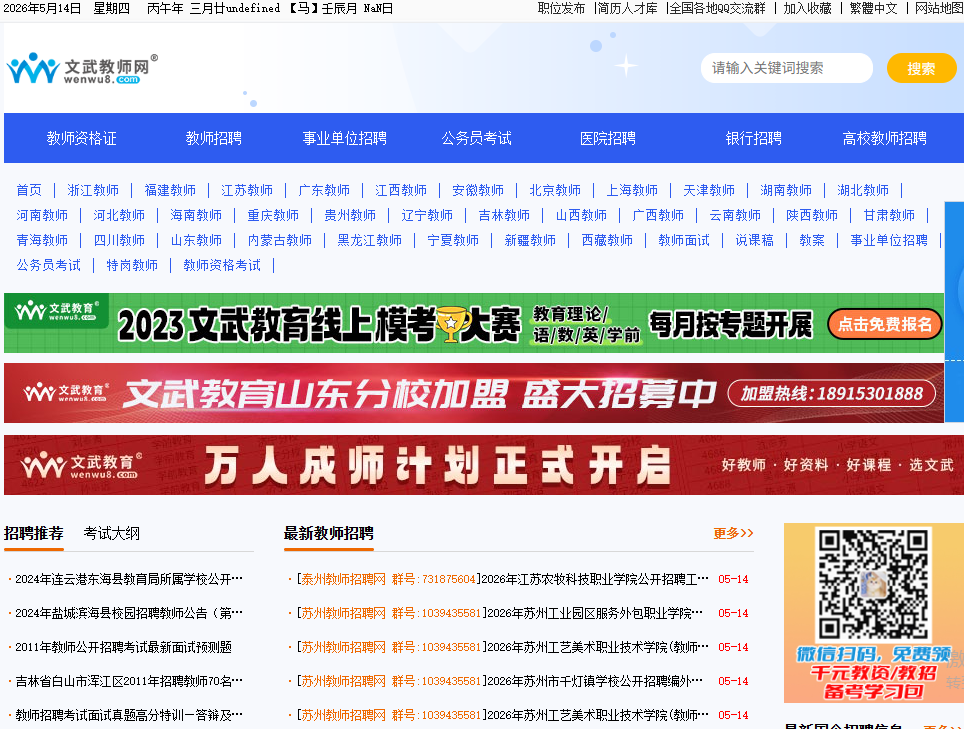Open 北京教师 regional link
The width and height of the screenshot is (964, 729).
click(x=555, y=191)
